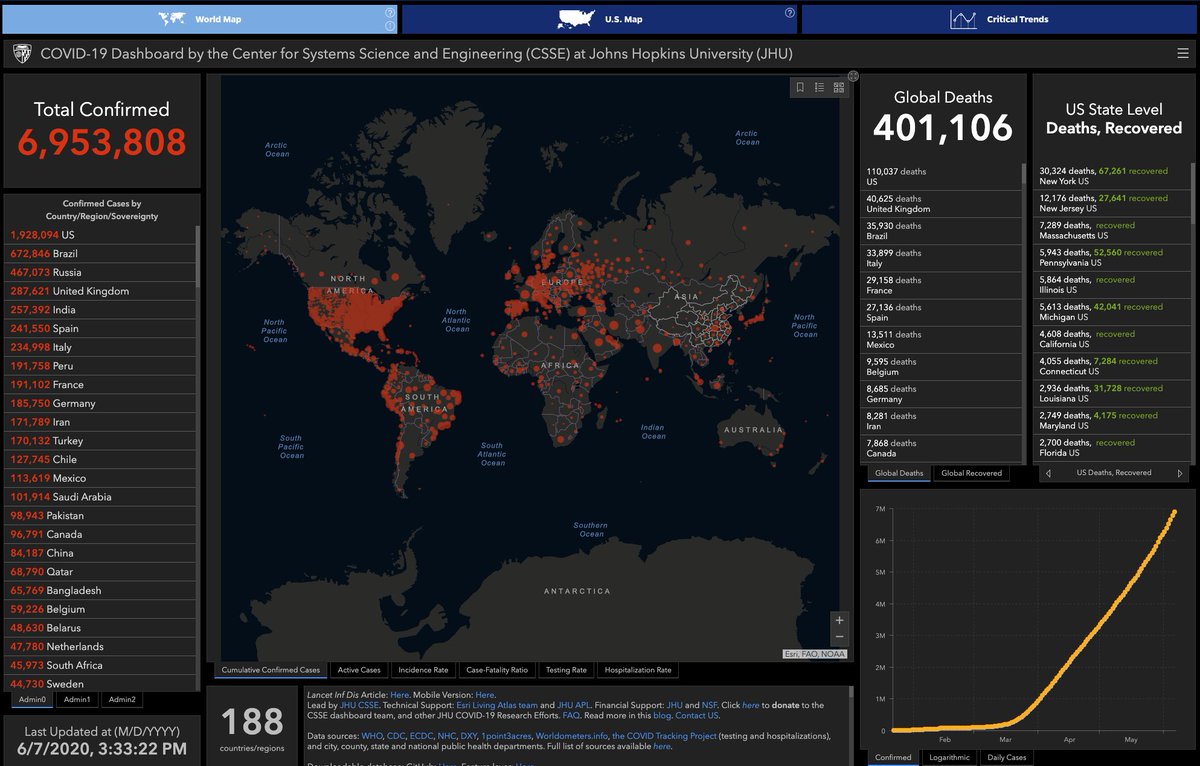Select Russia in confirmed cases list
Image resolution: width=1200 pixels, height=766 pixels.
pyautogui.click(x=100, y=272)
